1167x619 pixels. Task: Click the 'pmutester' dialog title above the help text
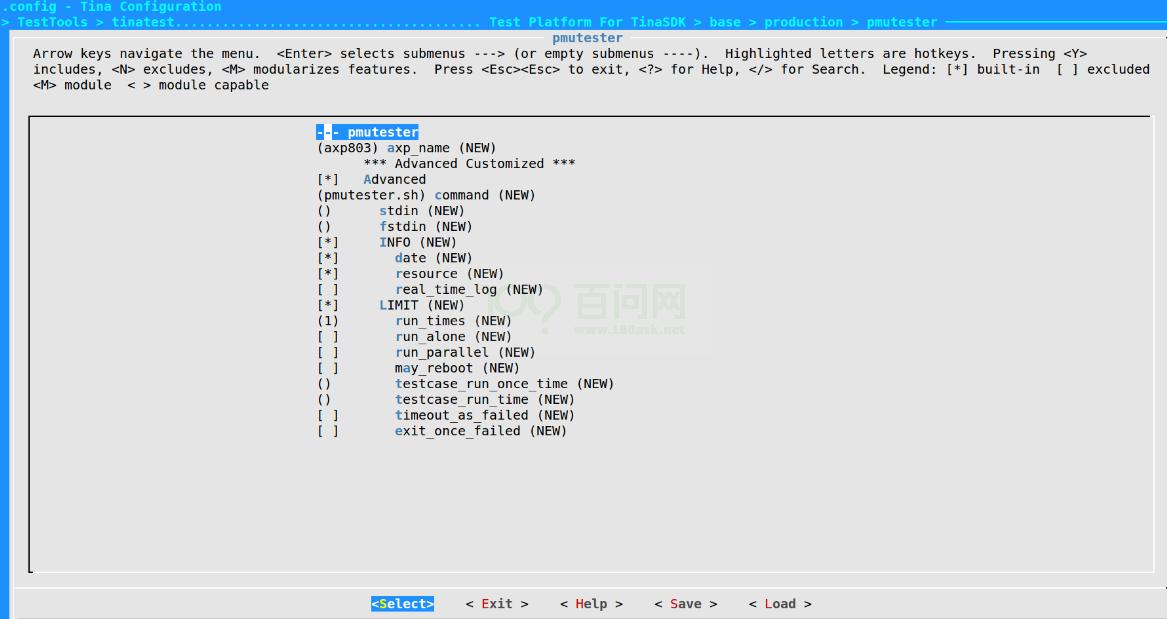(587, 38)
